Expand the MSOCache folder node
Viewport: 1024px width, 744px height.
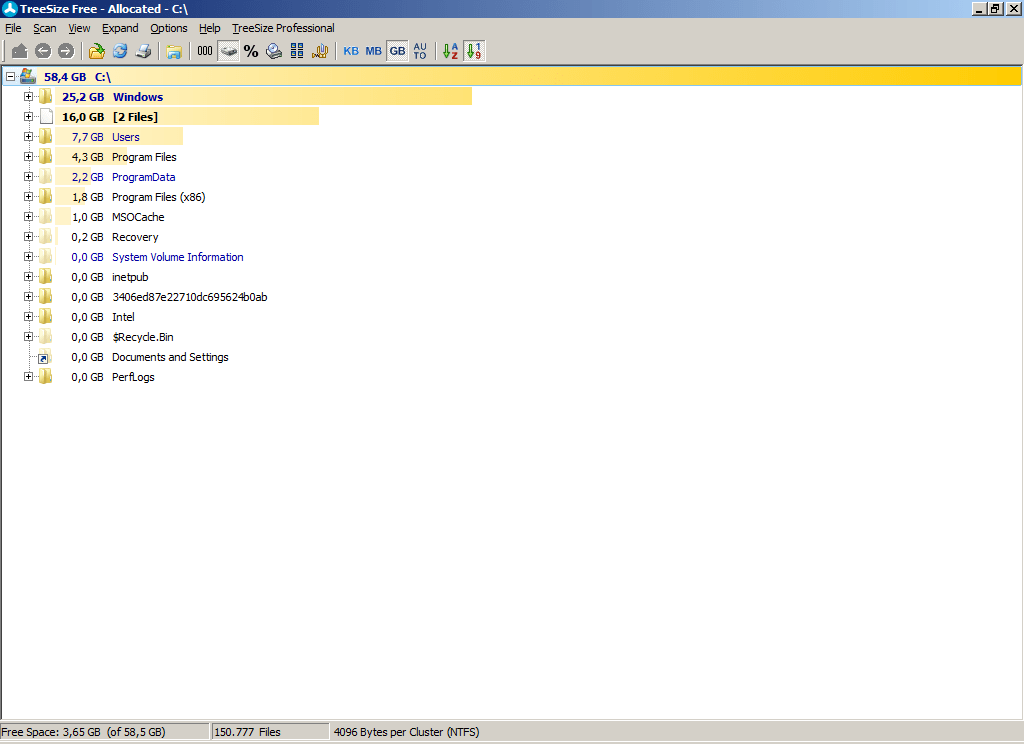click(28, 216)
